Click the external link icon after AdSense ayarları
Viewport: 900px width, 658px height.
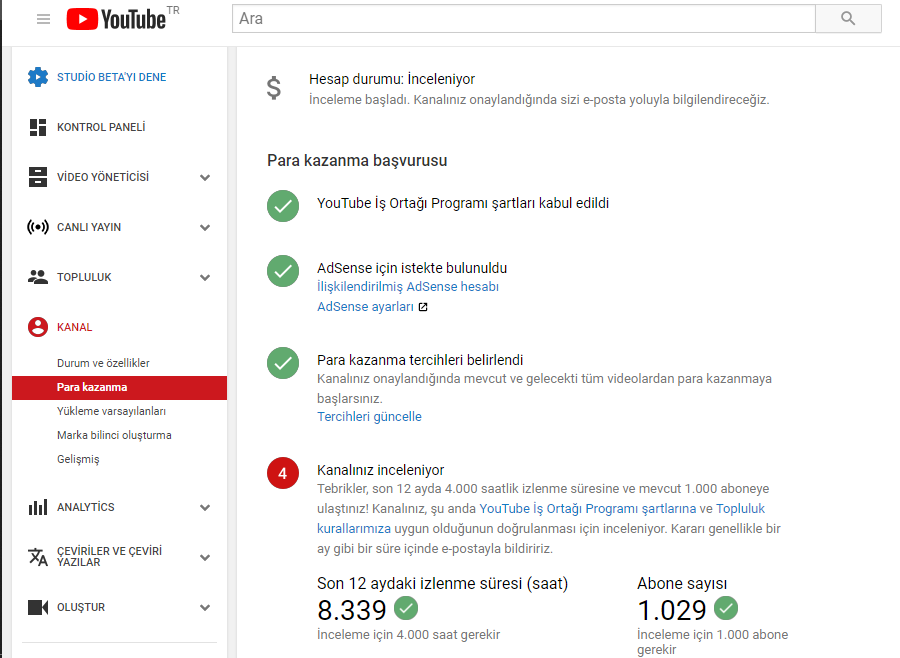click(x=423, y=307)
